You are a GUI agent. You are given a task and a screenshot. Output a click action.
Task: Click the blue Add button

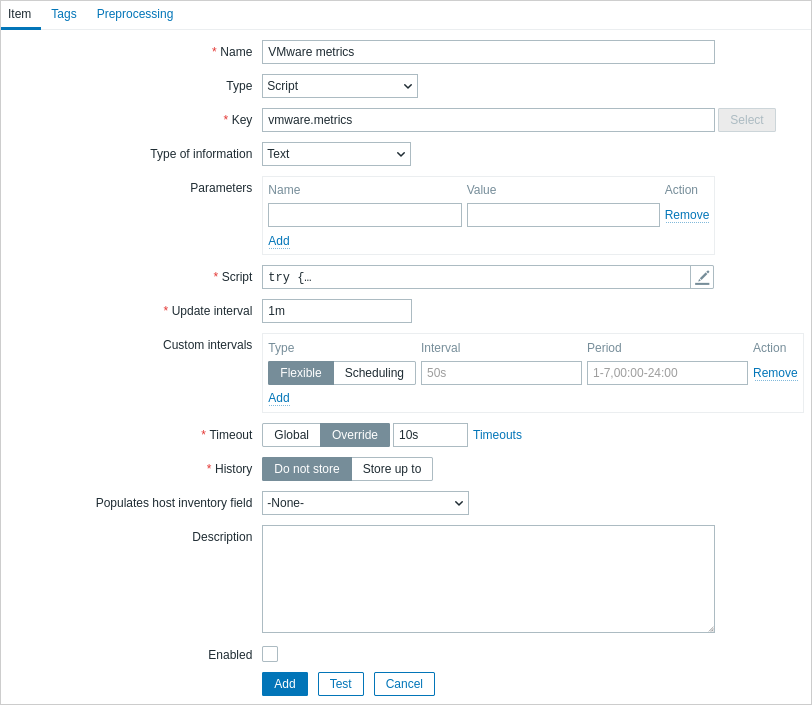point(285,684)
